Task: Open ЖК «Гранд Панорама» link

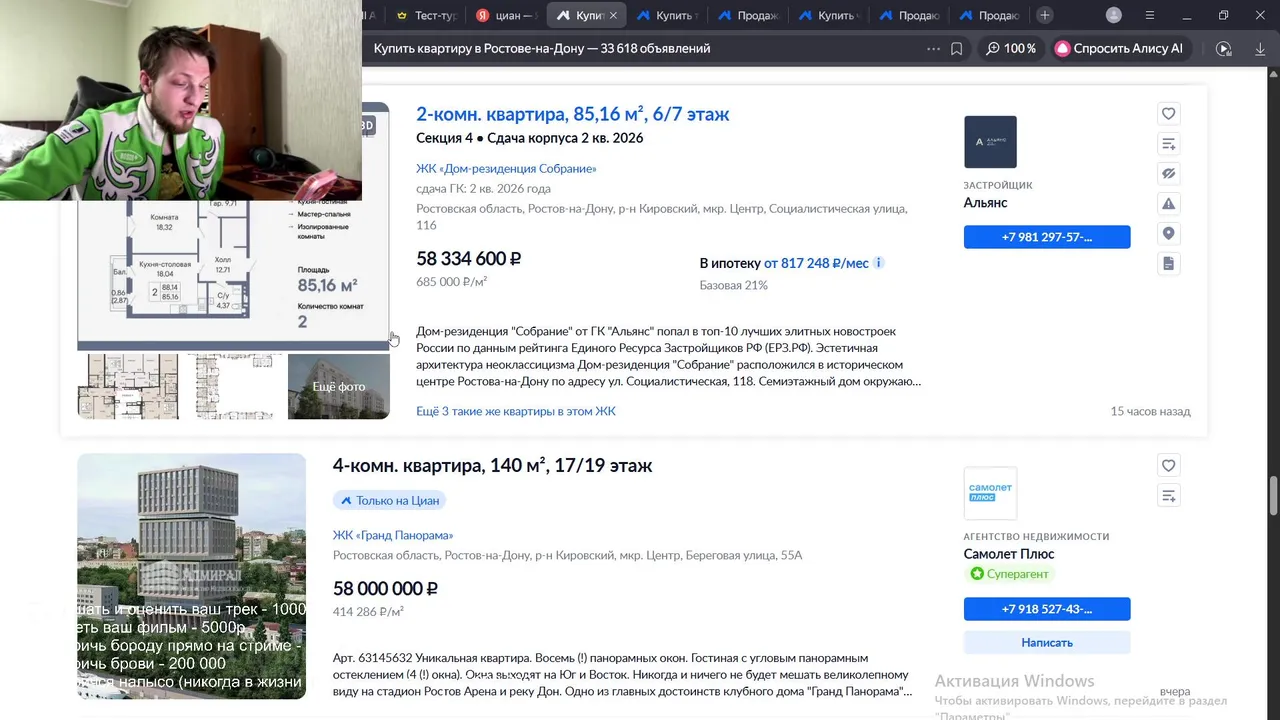Action: pyautogui.click(x=393, y=535)
